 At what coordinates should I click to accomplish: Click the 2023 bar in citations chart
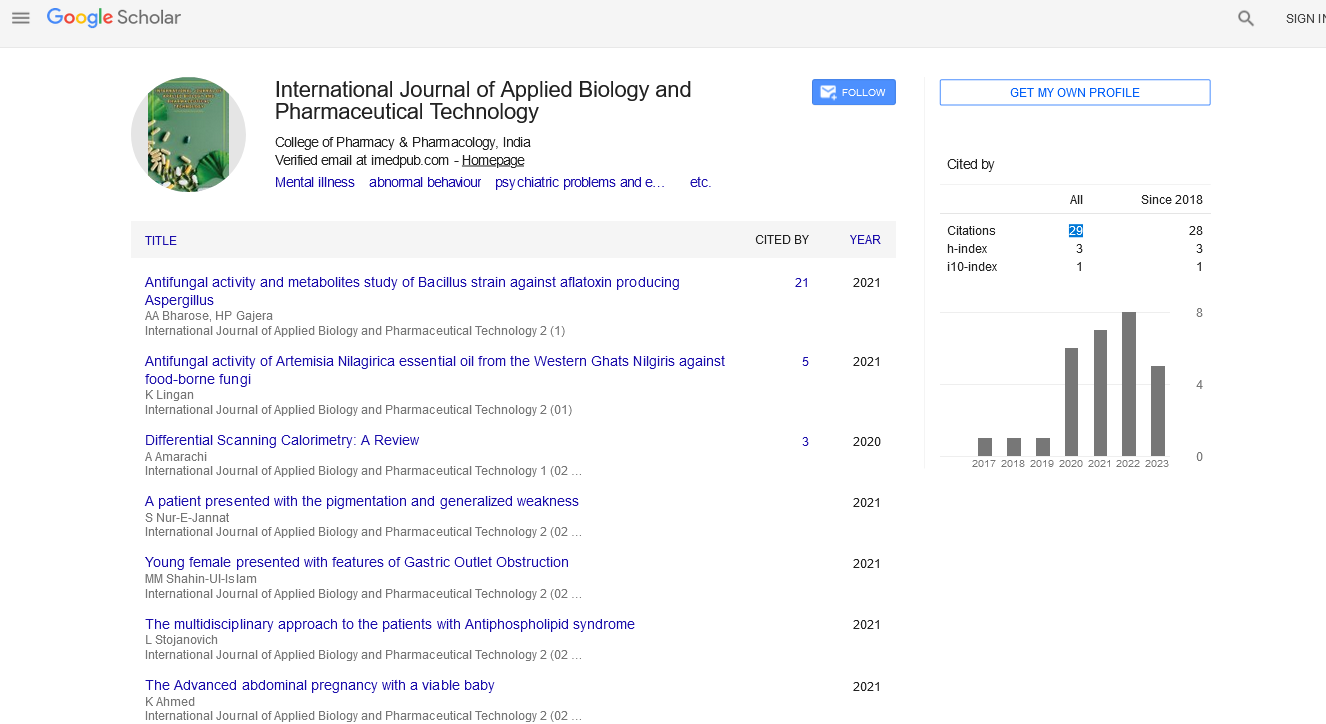click(1157, 411)
